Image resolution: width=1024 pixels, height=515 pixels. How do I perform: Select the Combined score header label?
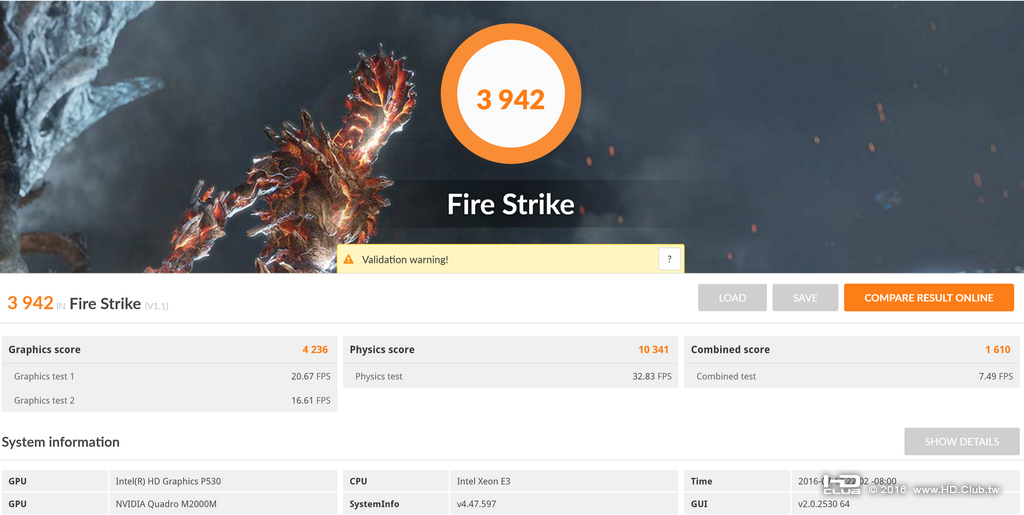click(x=730, y=350)
